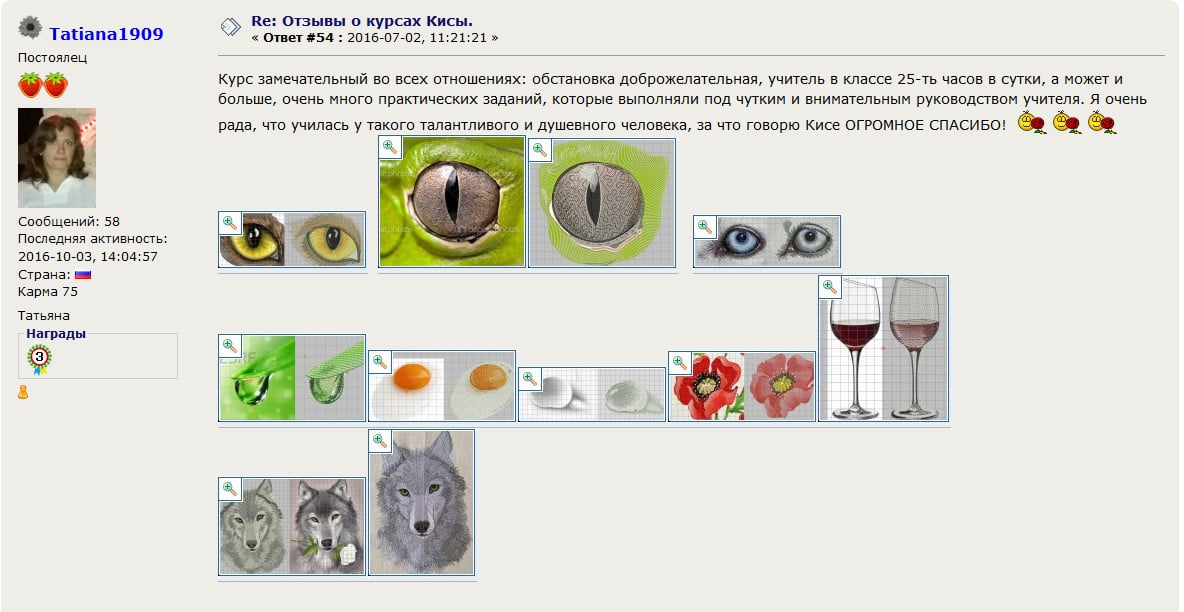Click the grey offline status icon near username
Image resolution: width=1184 pixels, height=612 pixels.
[x=30, y=27]
